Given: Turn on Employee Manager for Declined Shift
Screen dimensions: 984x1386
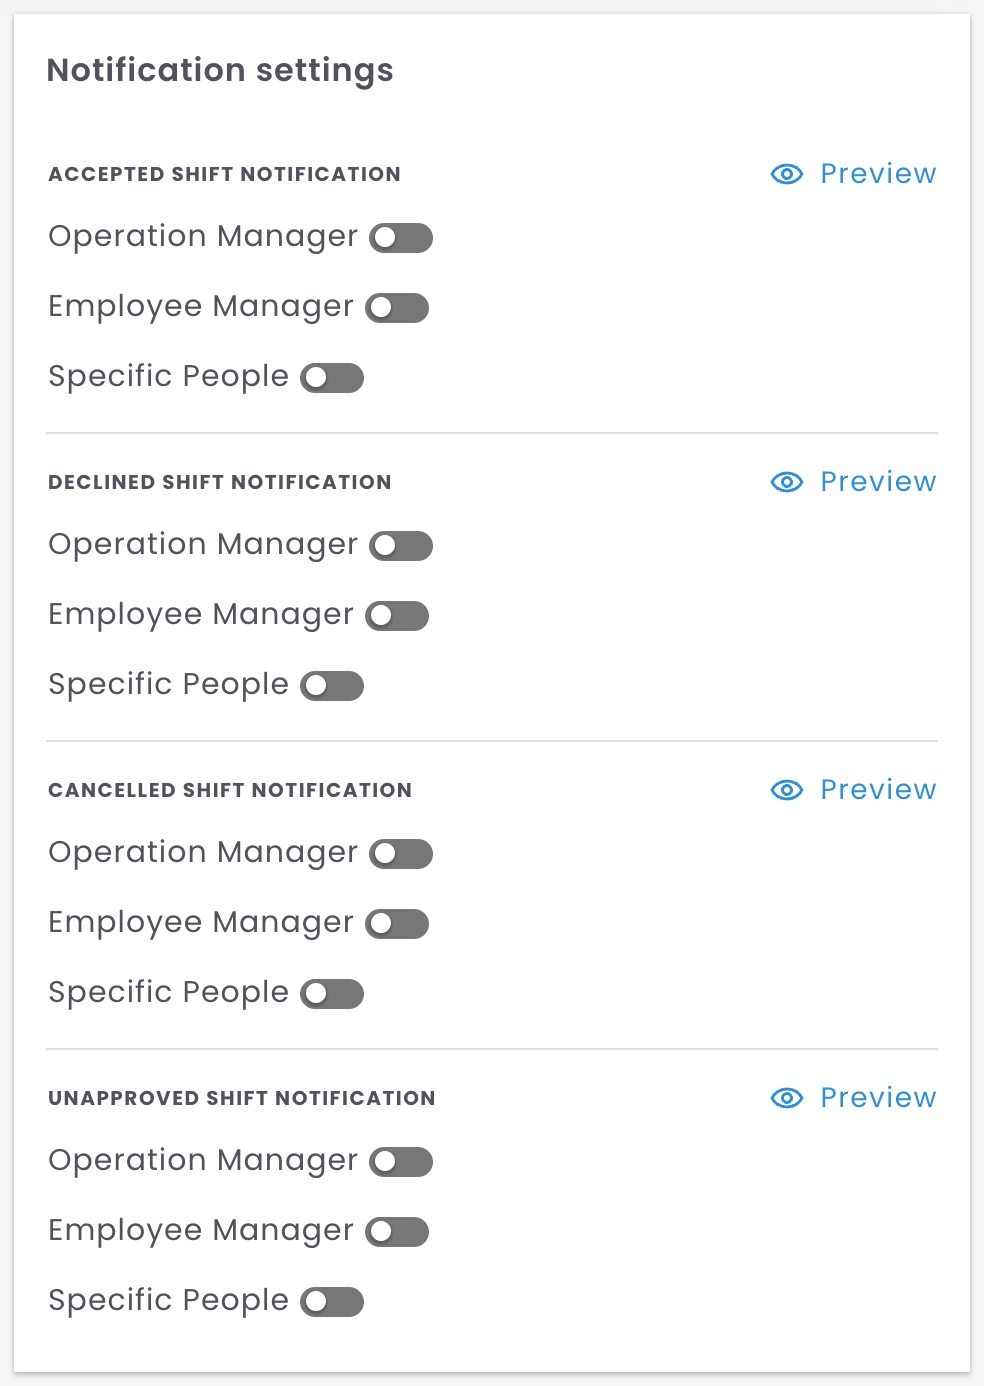Looking at the screenshot, I should pos(397,616).
